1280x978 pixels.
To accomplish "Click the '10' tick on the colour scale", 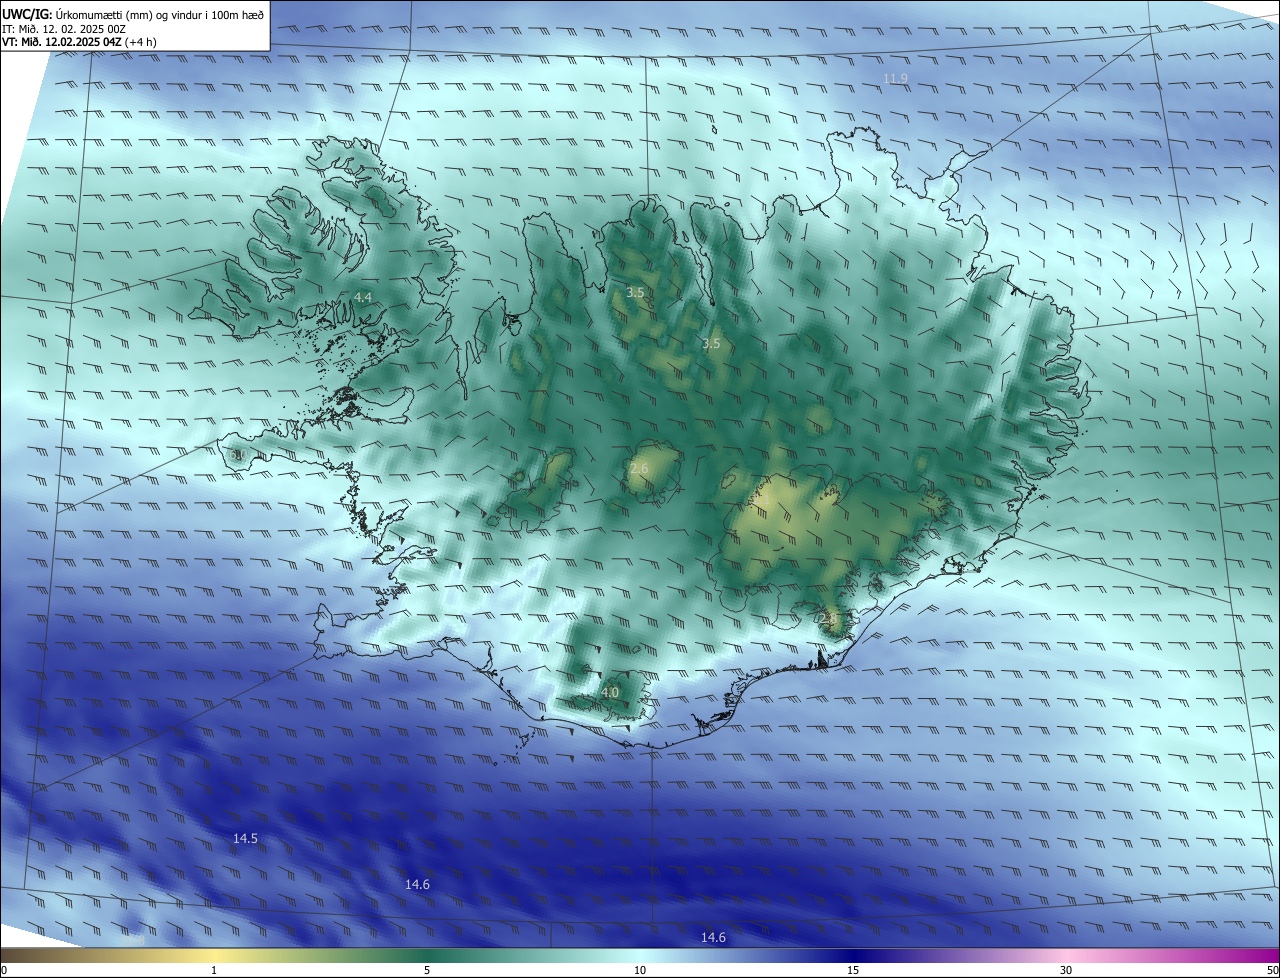I will coord(640,970).
